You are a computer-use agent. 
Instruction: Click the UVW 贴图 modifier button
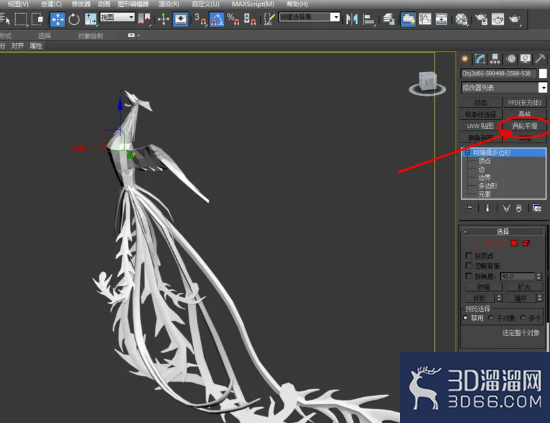coord(481,126)
